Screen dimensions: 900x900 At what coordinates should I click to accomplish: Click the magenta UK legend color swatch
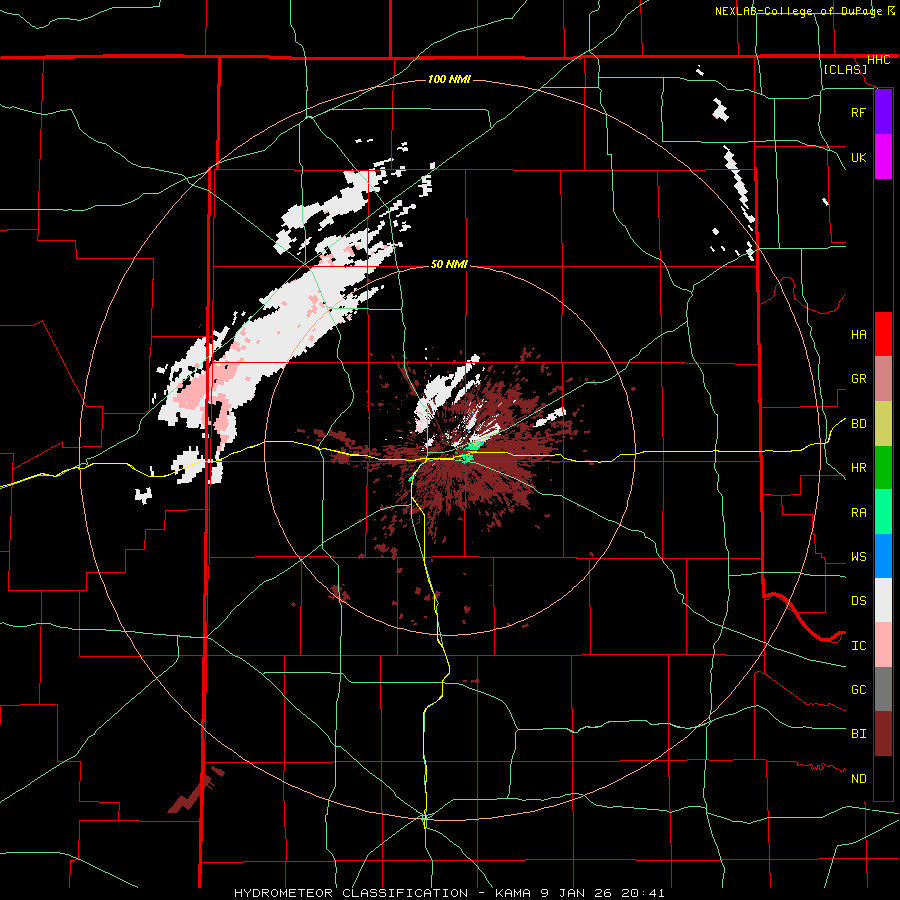883,157
